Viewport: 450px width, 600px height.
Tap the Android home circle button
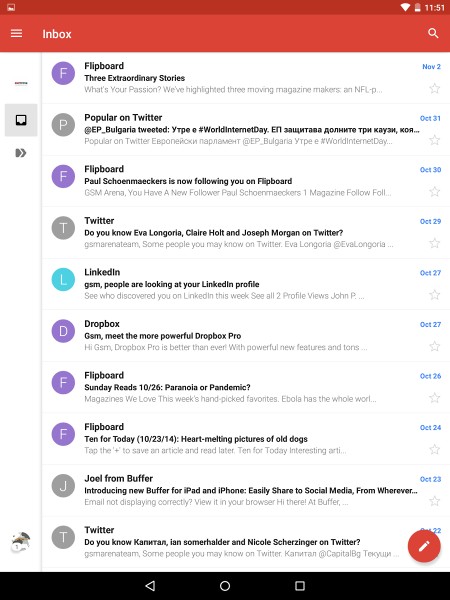pyautogui.click(x=225, y=585)
